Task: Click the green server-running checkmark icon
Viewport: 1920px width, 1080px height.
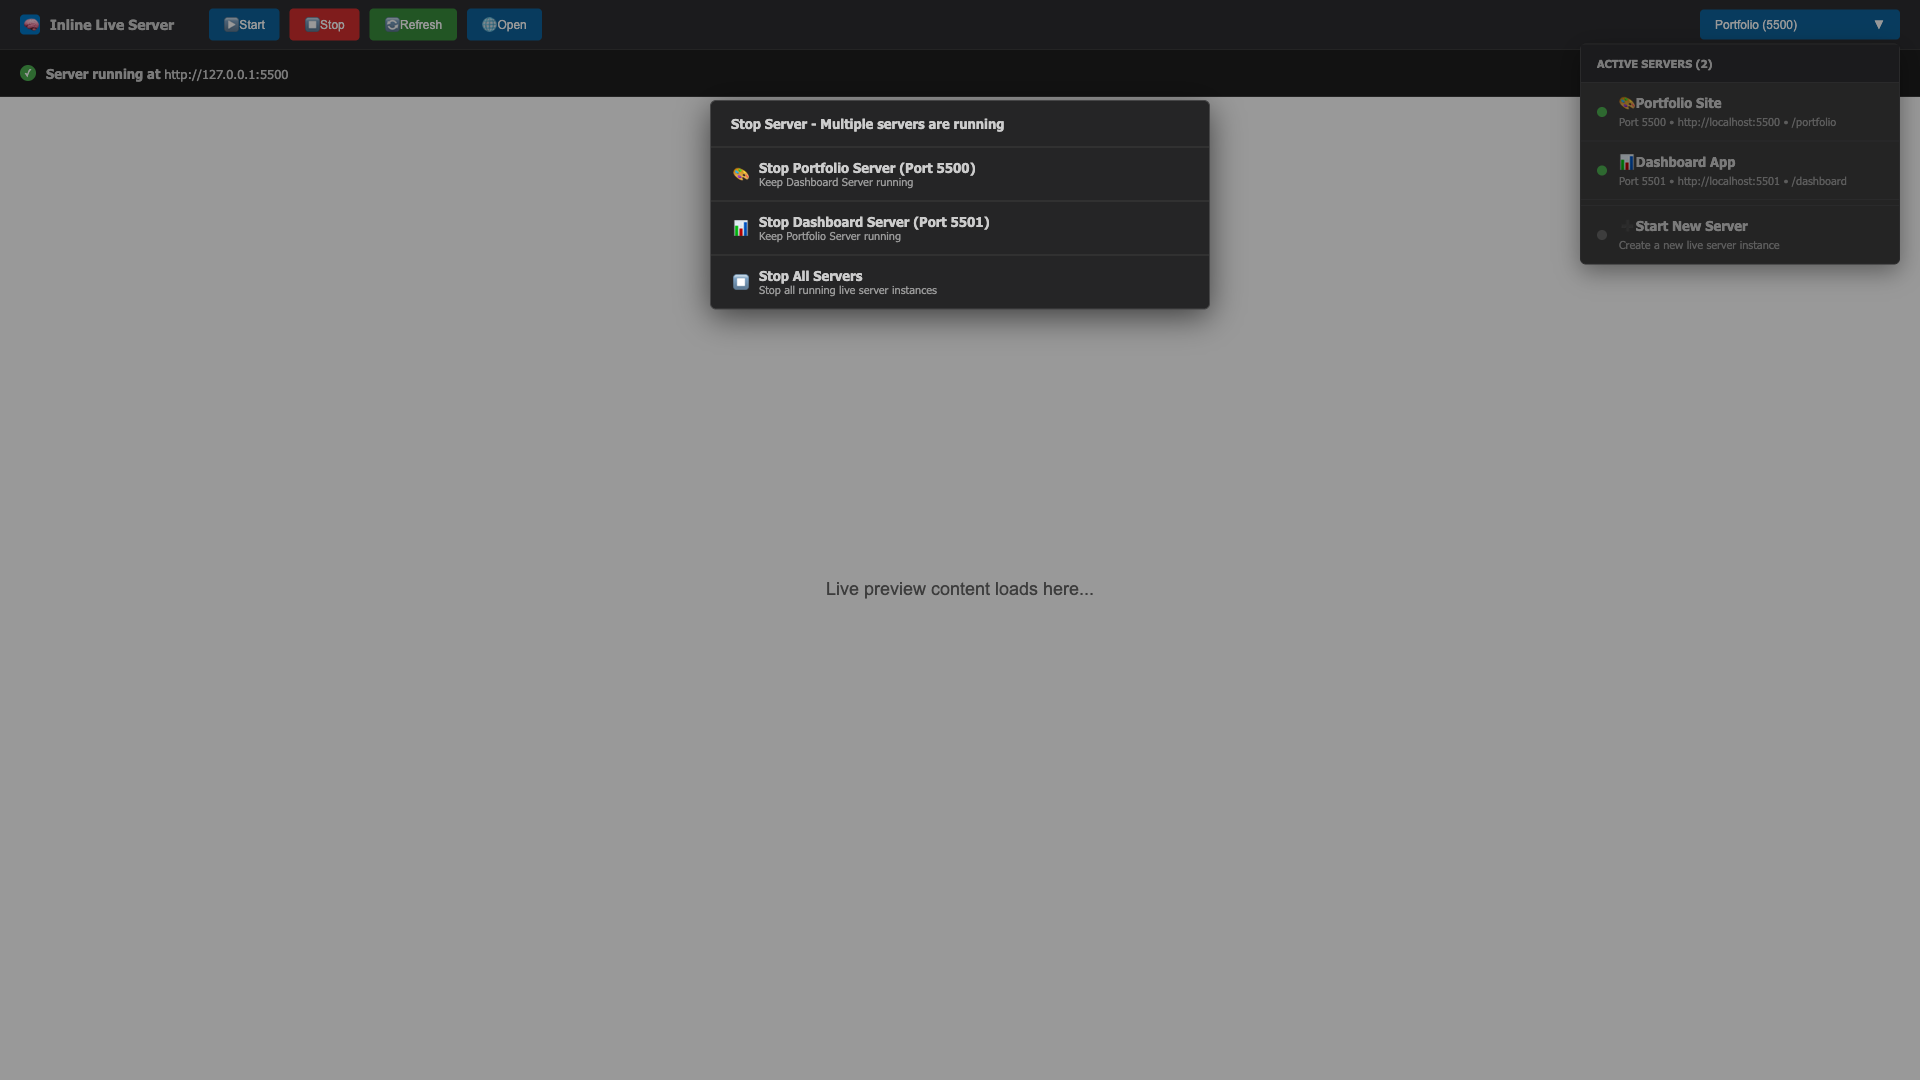Action: point(28,73)
